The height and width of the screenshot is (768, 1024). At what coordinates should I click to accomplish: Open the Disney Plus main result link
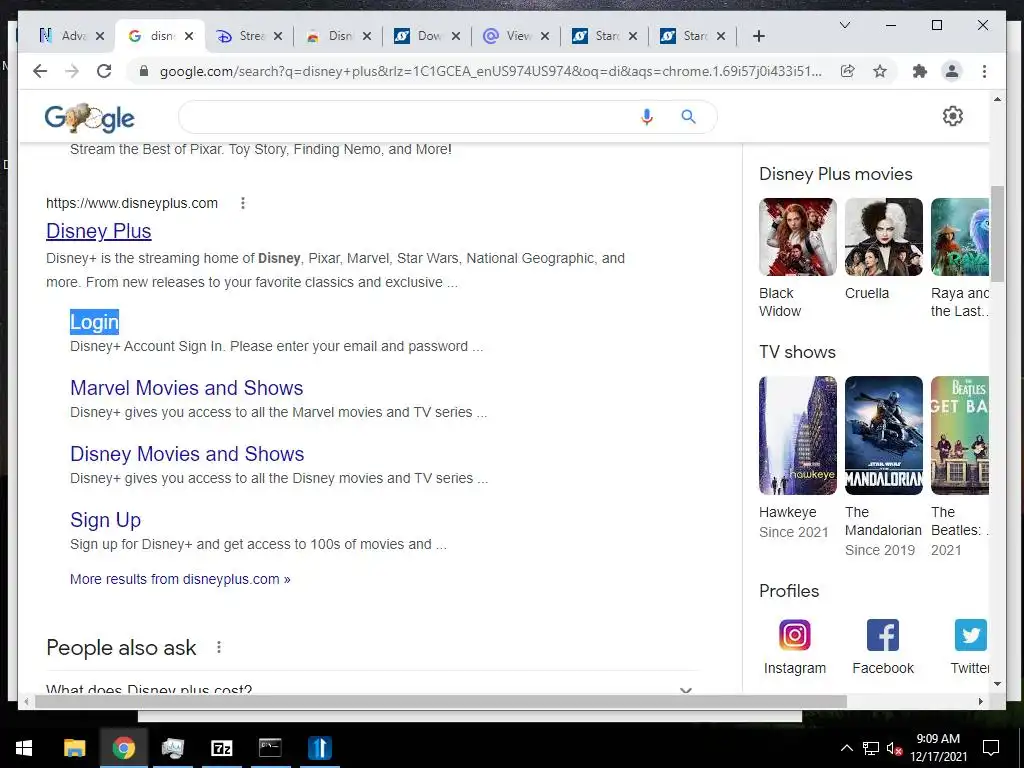(99, 231)
